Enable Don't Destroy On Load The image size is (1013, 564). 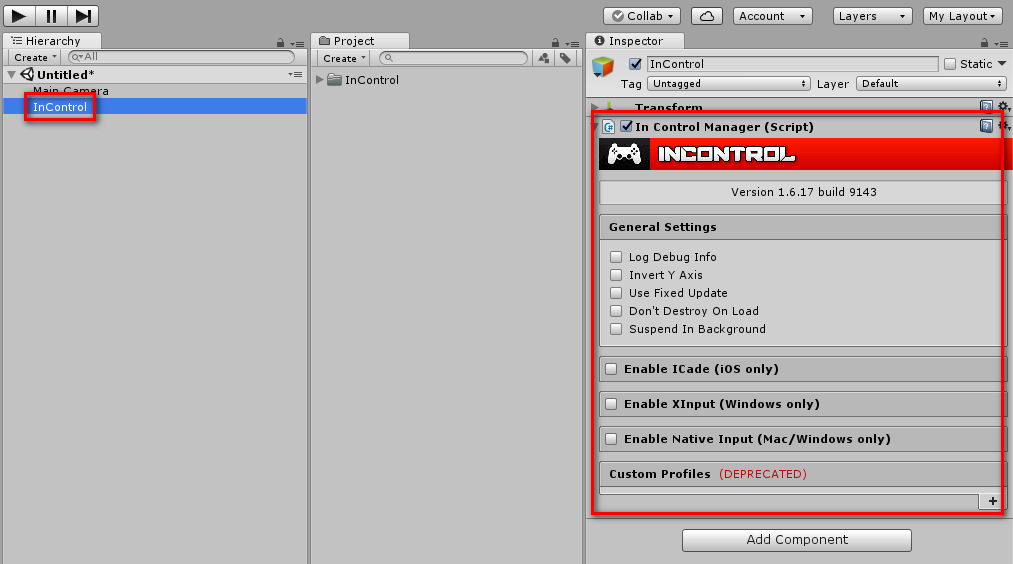click(616, 311)
